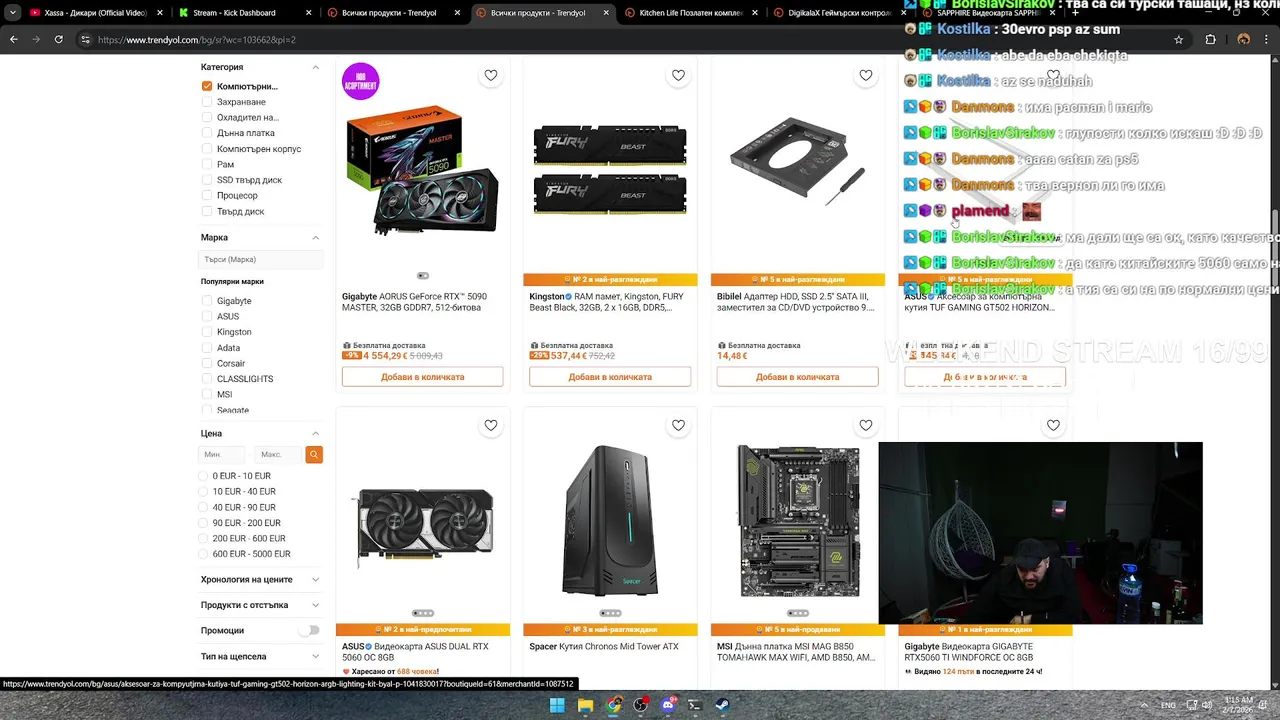The width and height of the screenshot is (1280, 720).
Task: Click the orange price search icon
Action: click(x=314, y=454)
